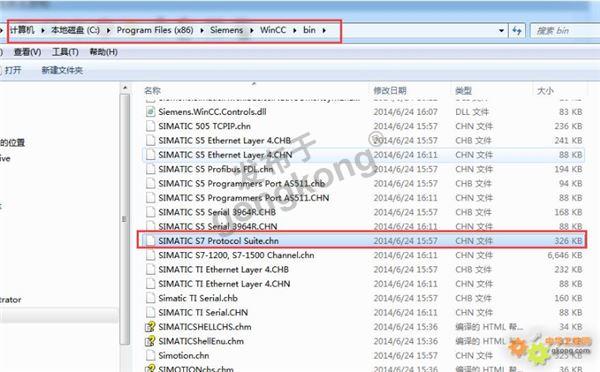Image resolution: width=600 pixels, height=372 pixels.
Task: Go to 计算机 in the address path
Action: coord(22,30)
